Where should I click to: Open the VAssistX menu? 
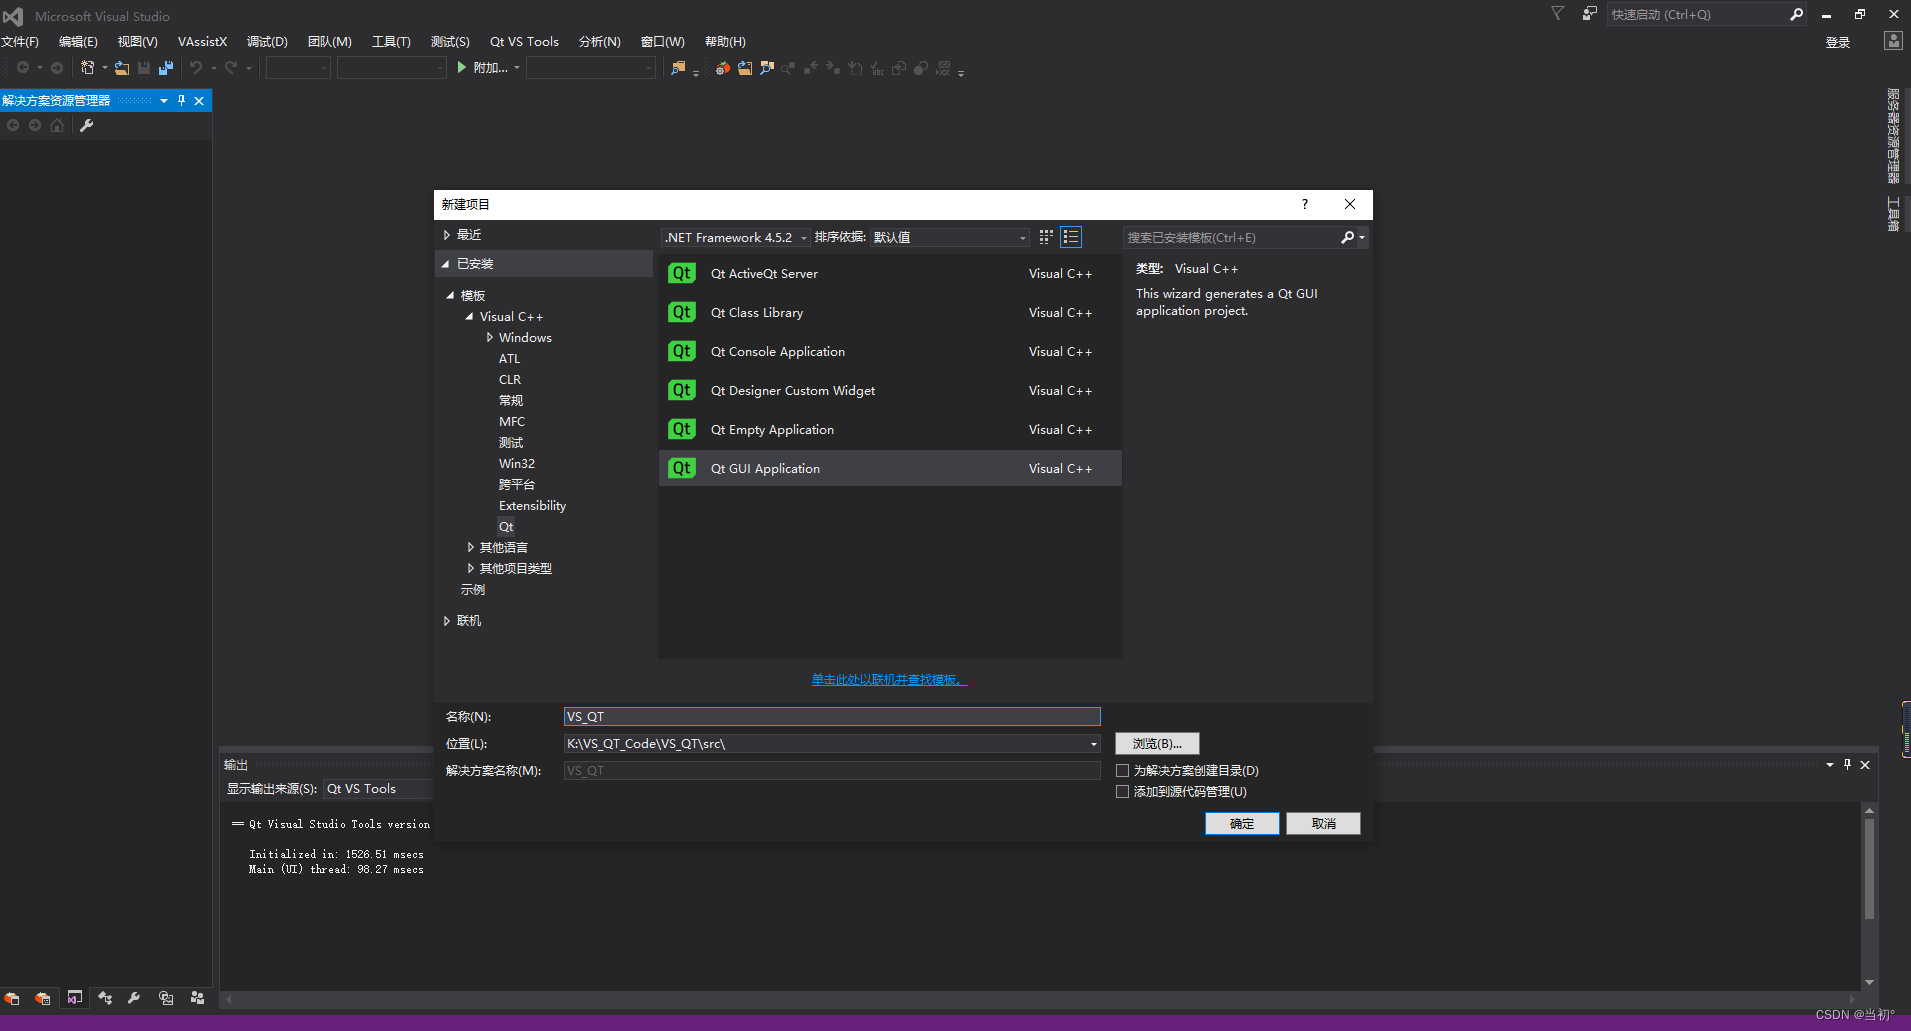[202, 41]
